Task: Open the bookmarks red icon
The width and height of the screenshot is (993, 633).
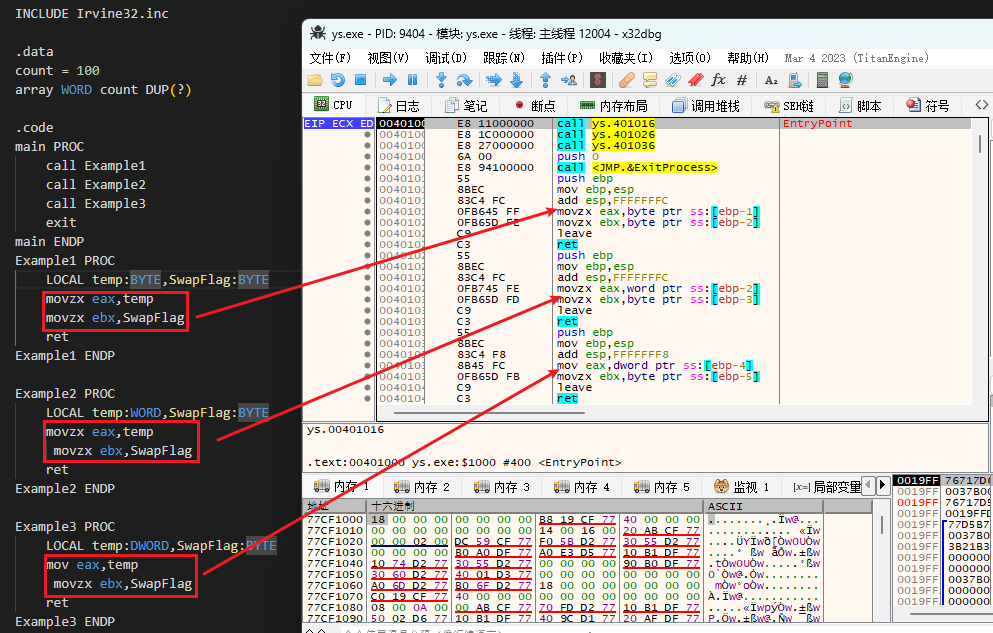Action: coord(695,80)
